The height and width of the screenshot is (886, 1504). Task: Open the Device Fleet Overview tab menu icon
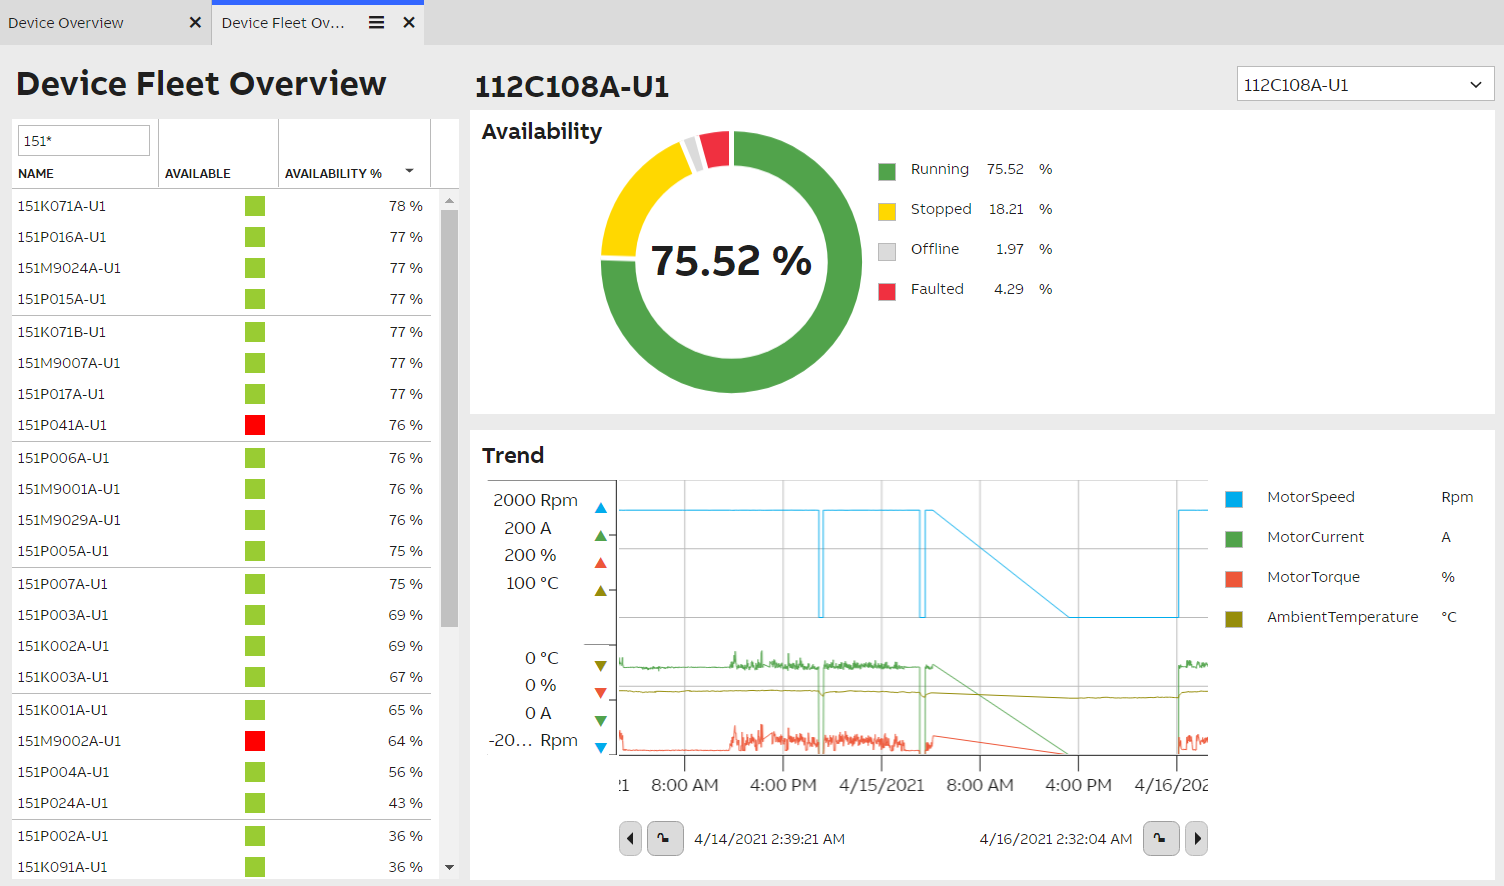376,22
